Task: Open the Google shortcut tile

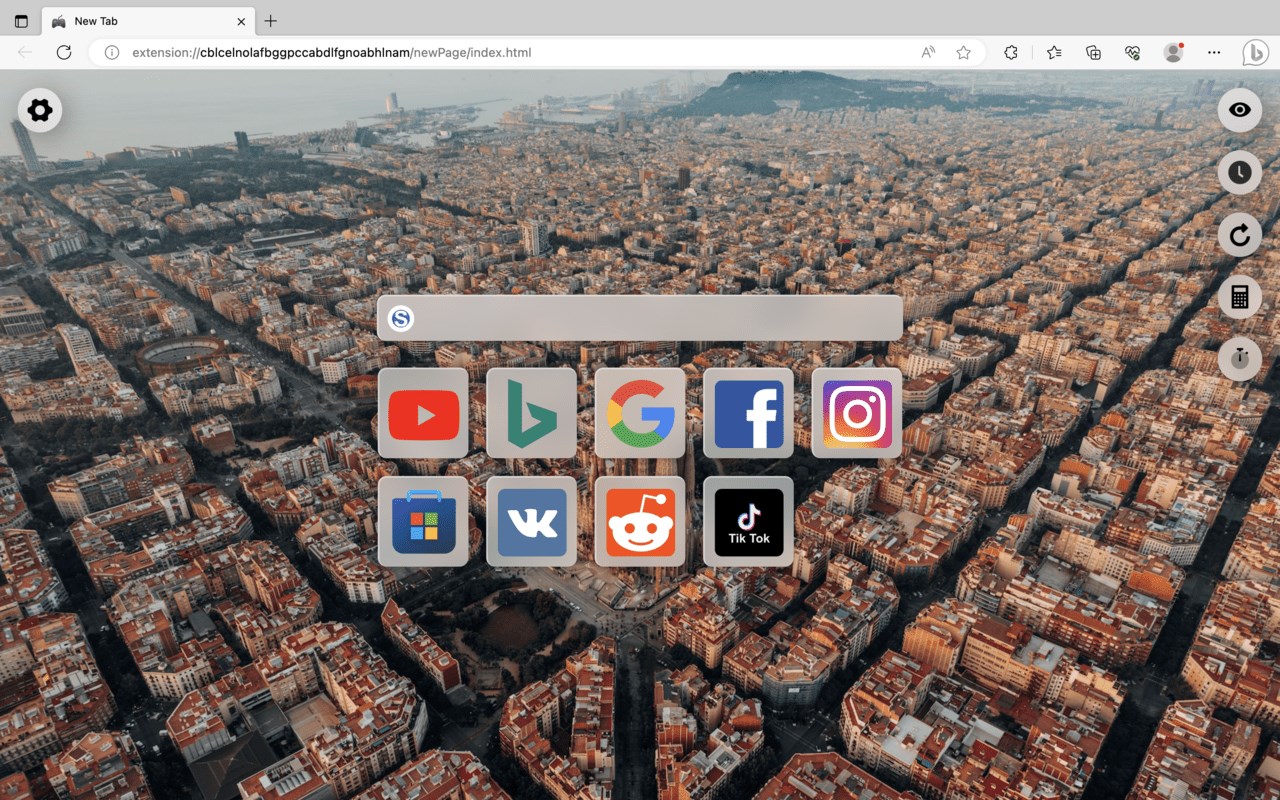Action: pyautogui.click(x=640, y=413)
